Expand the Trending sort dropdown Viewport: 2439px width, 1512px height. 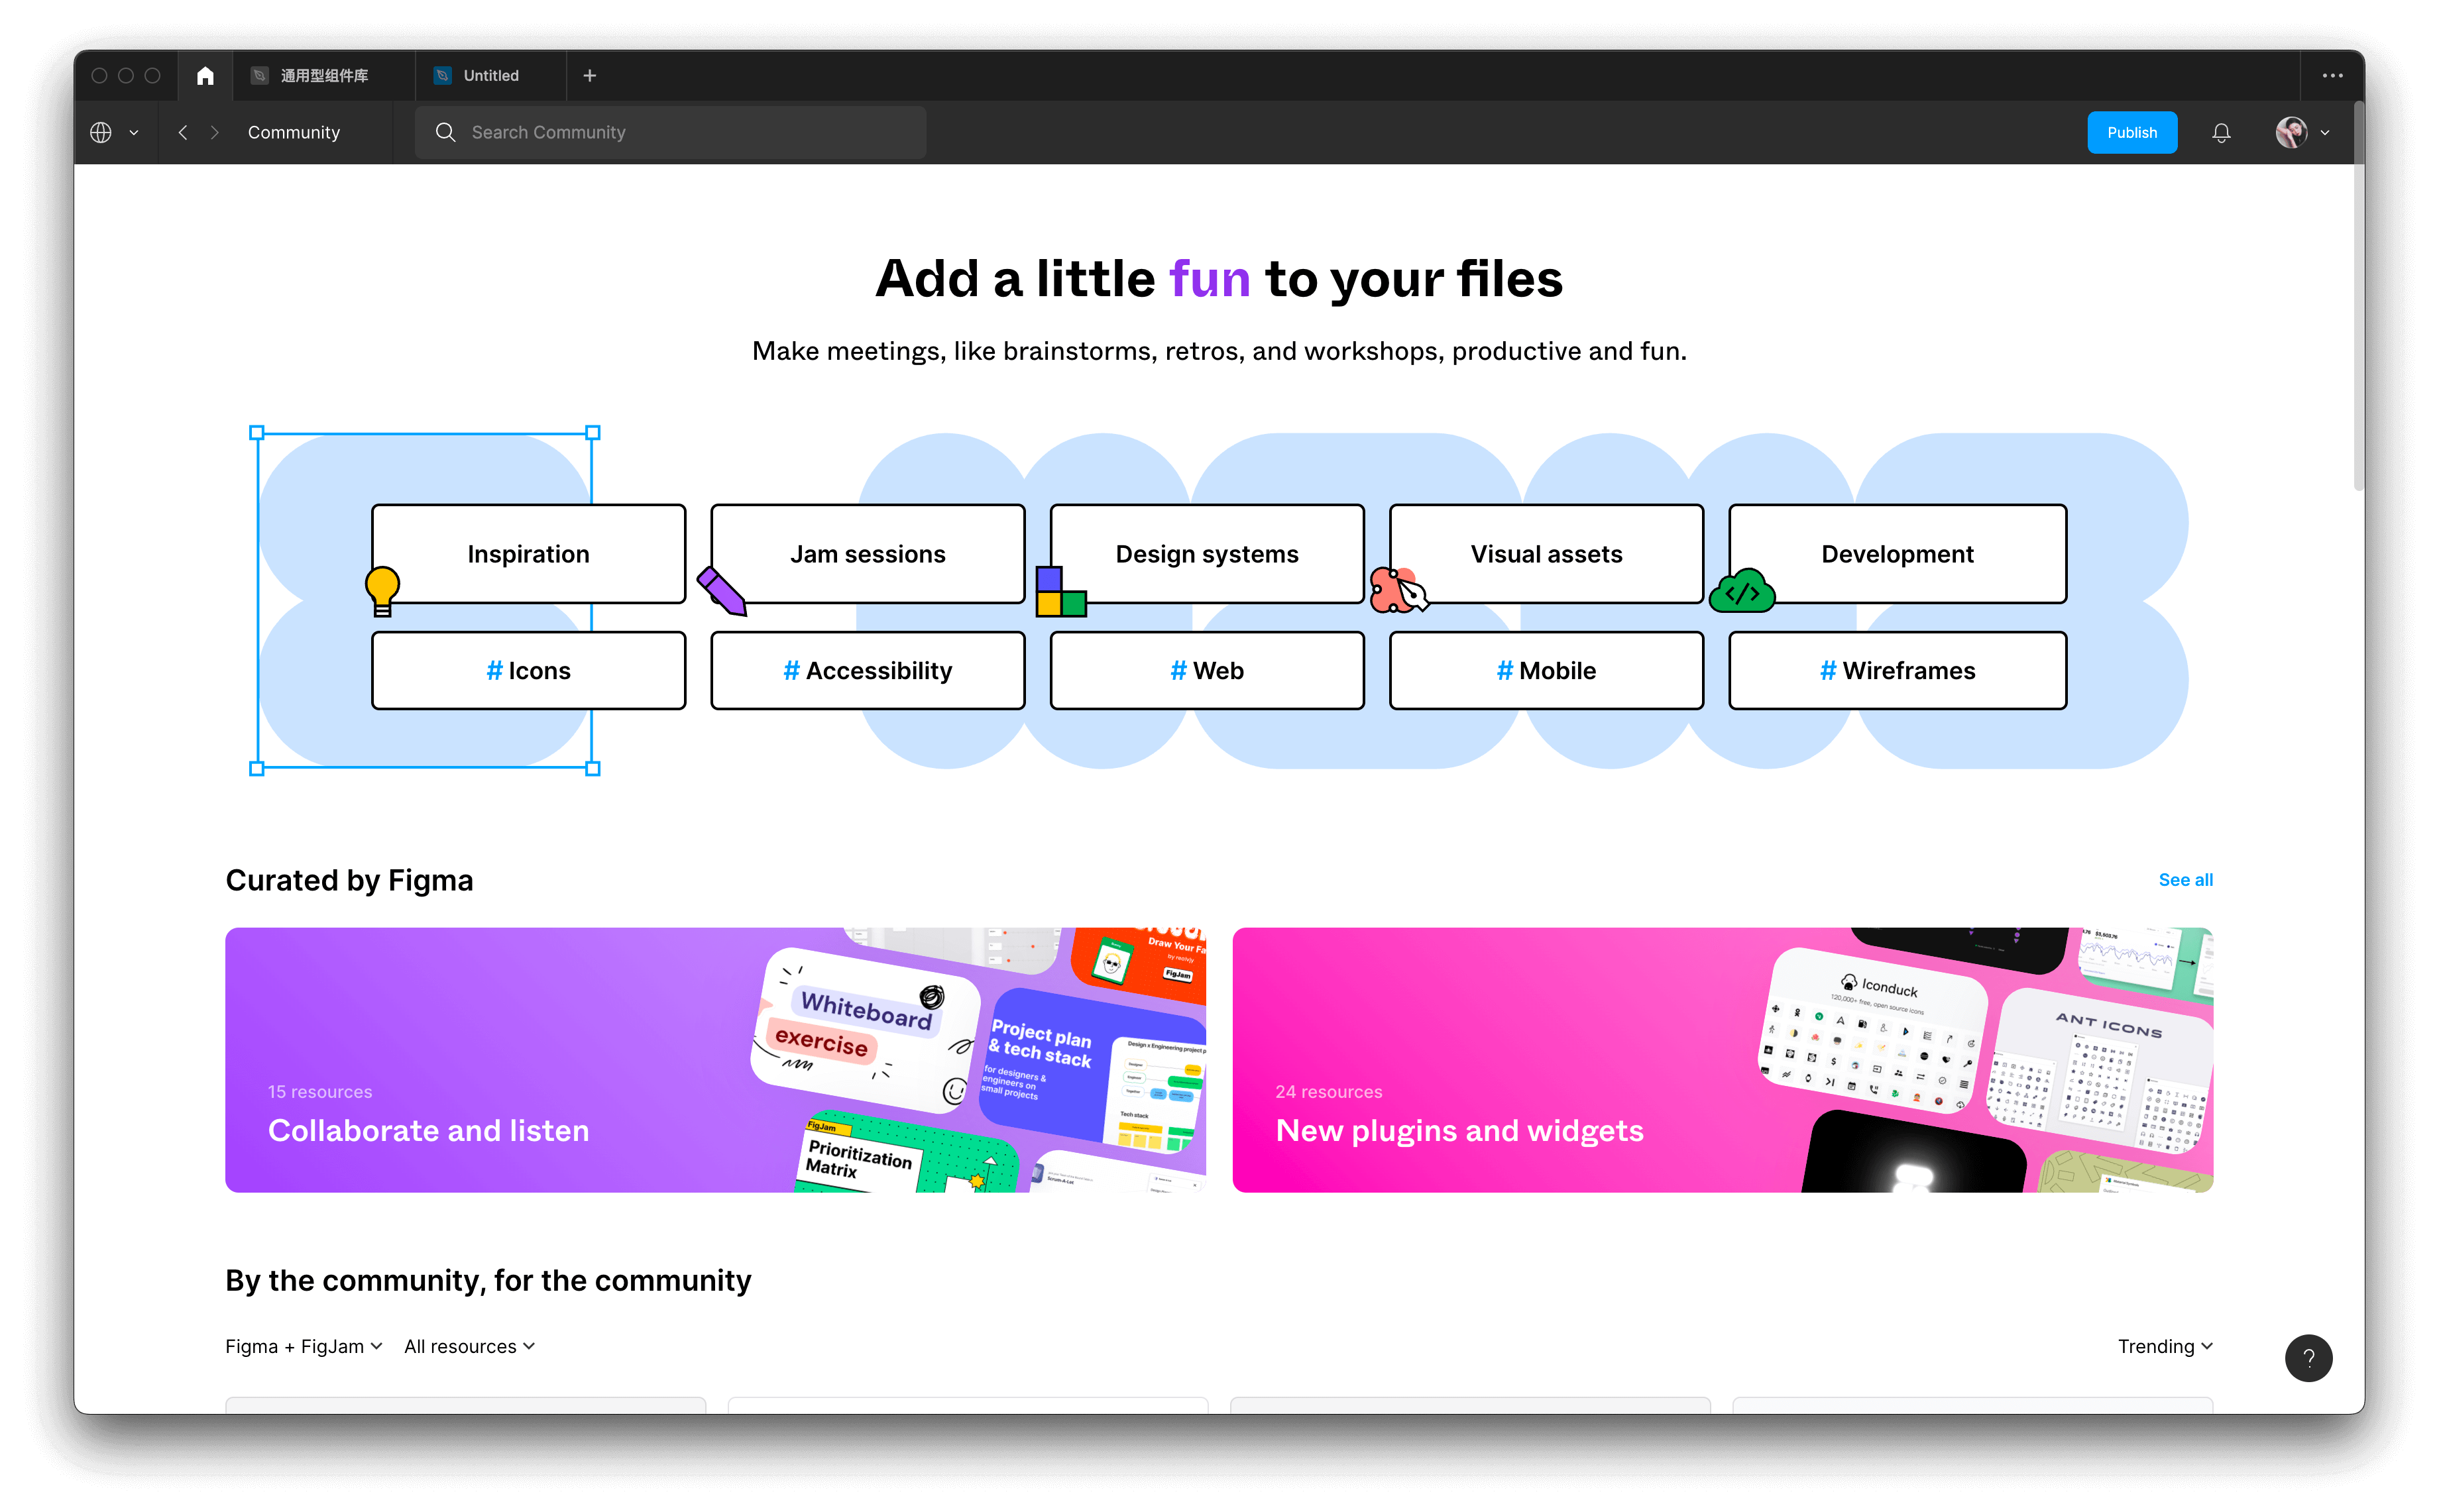coord(2165,1346)
